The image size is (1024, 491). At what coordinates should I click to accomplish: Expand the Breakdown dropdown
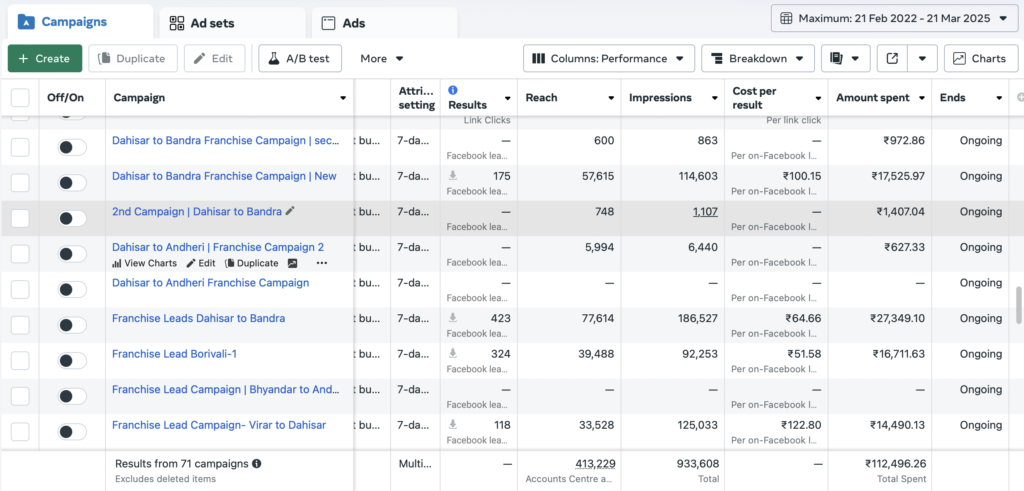757,59
